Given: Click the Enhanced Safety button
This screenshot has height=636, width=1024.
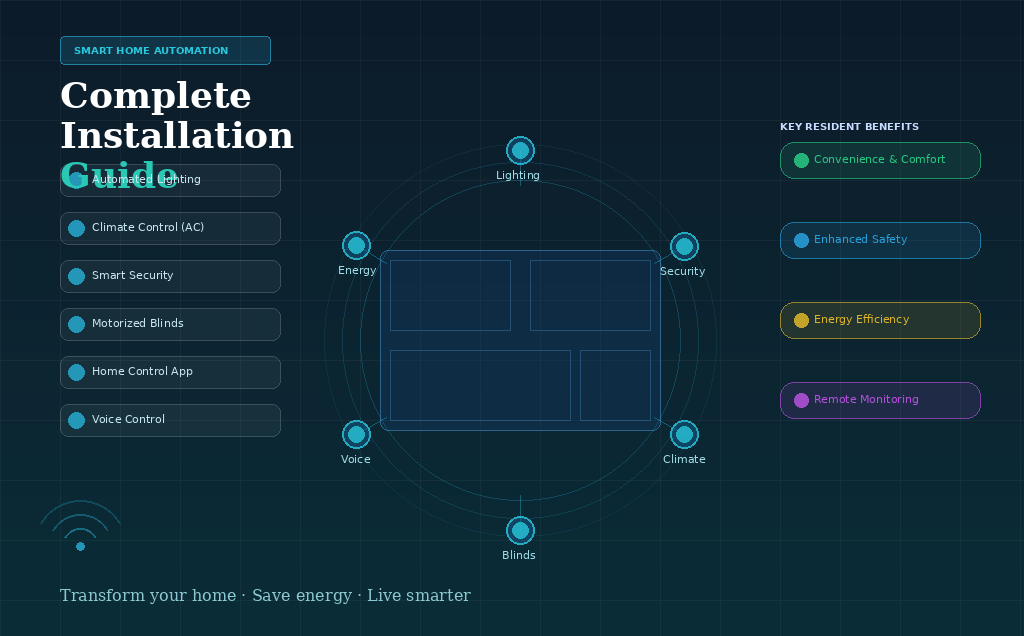Looking at the screenshot, I should tap(880, 240).
